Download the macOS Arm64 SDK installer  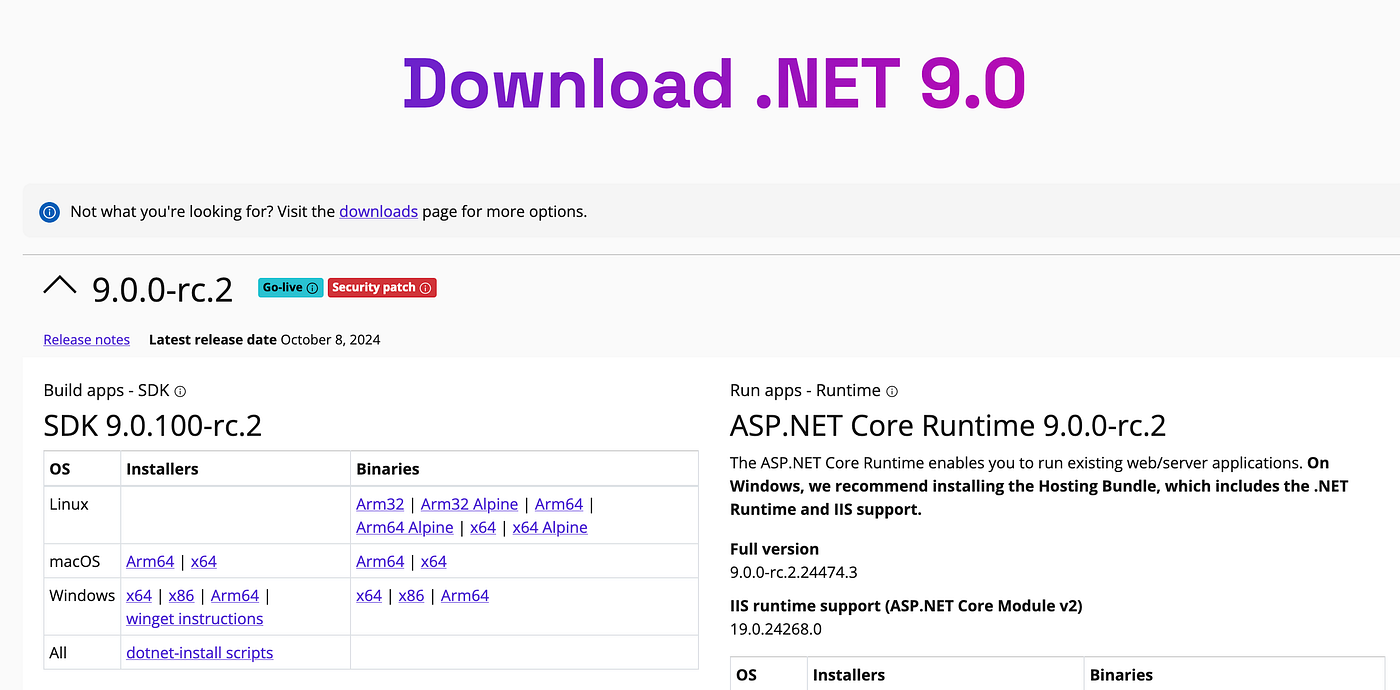pyautogui.click(x=150, y=562)
